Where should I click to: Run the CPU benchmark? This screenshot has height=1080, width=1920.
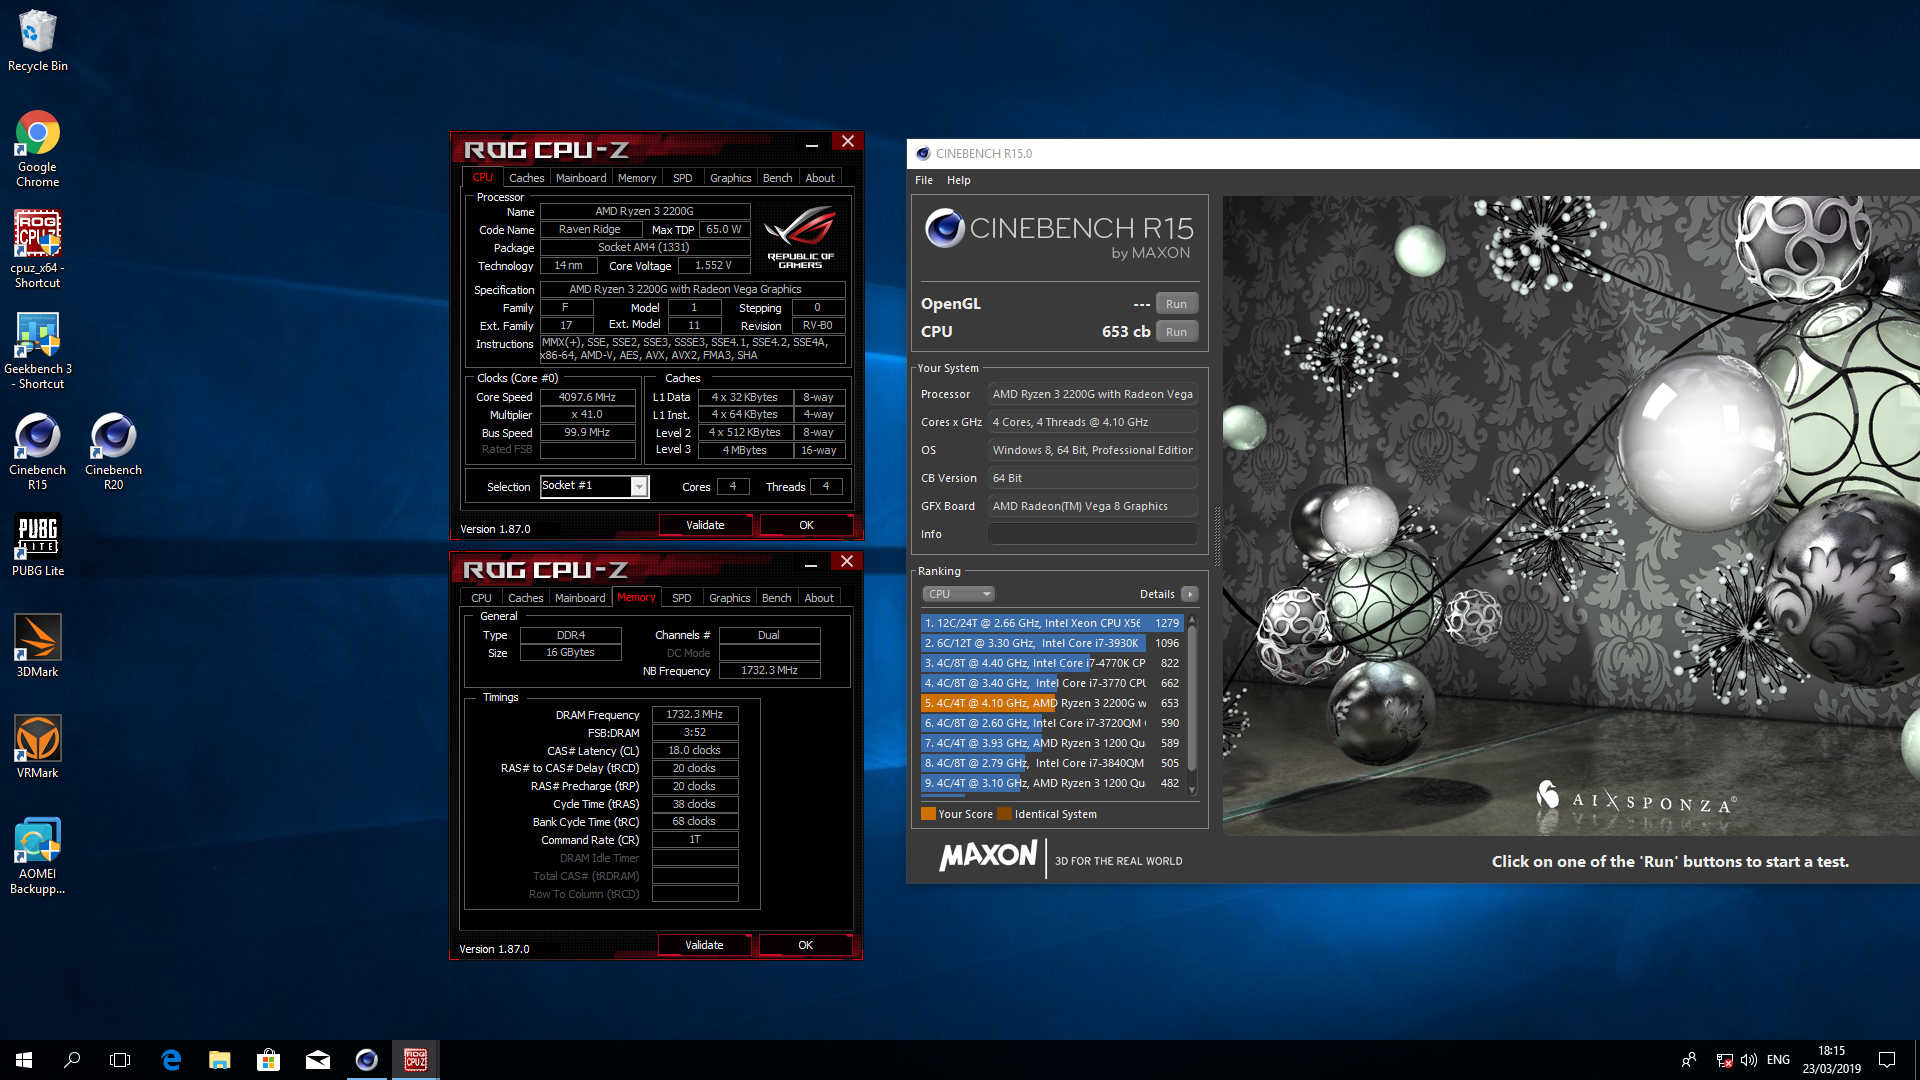pos(1176,332)
